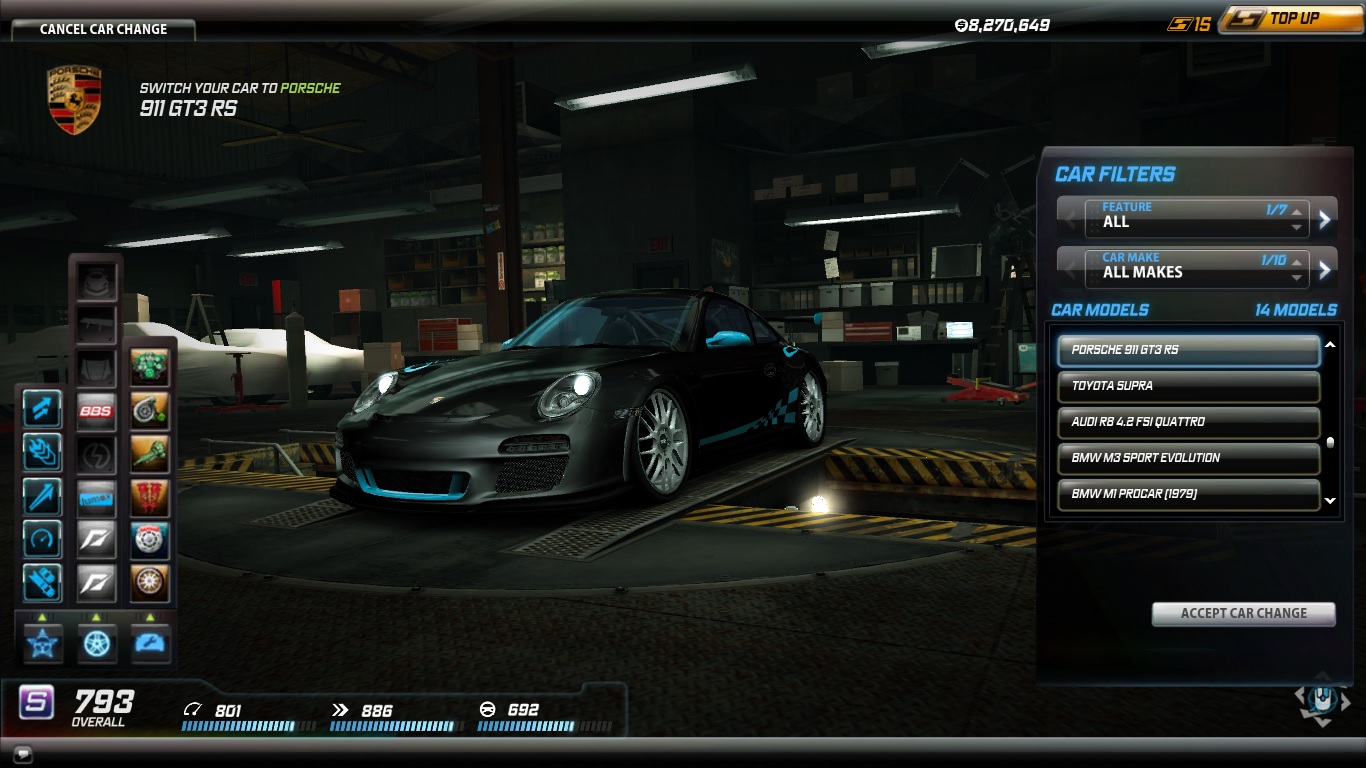Click the Car Make 1/10 stepper arrows
The height and width of the screenshot is (768, 1366).
point(1297,270)
